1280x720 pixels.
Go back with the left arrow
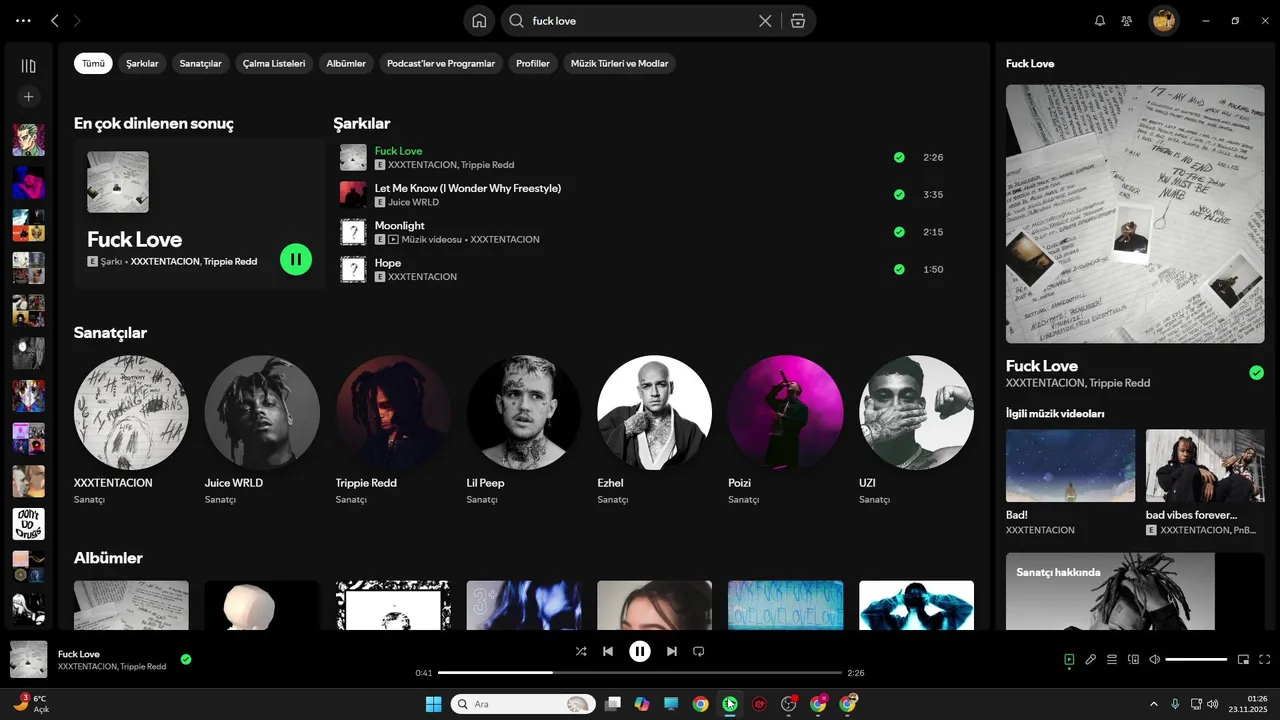click(55, 20)
